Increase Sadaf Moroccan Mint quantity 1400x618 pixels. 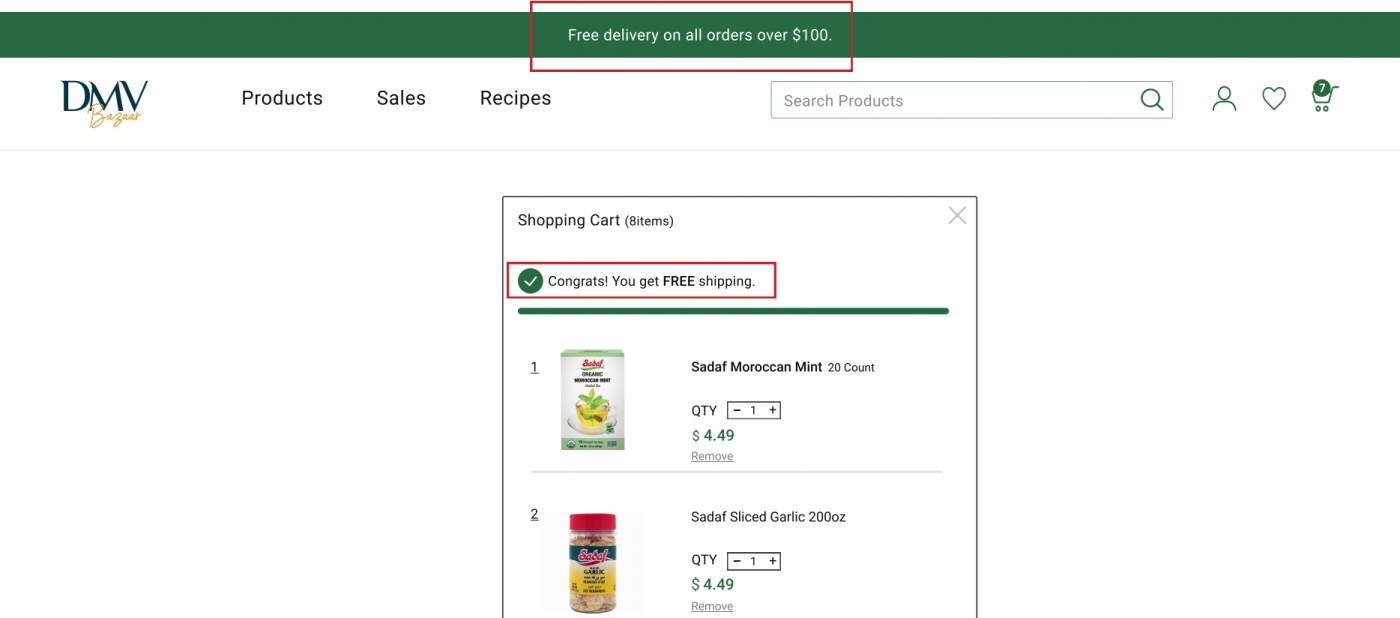773,410
